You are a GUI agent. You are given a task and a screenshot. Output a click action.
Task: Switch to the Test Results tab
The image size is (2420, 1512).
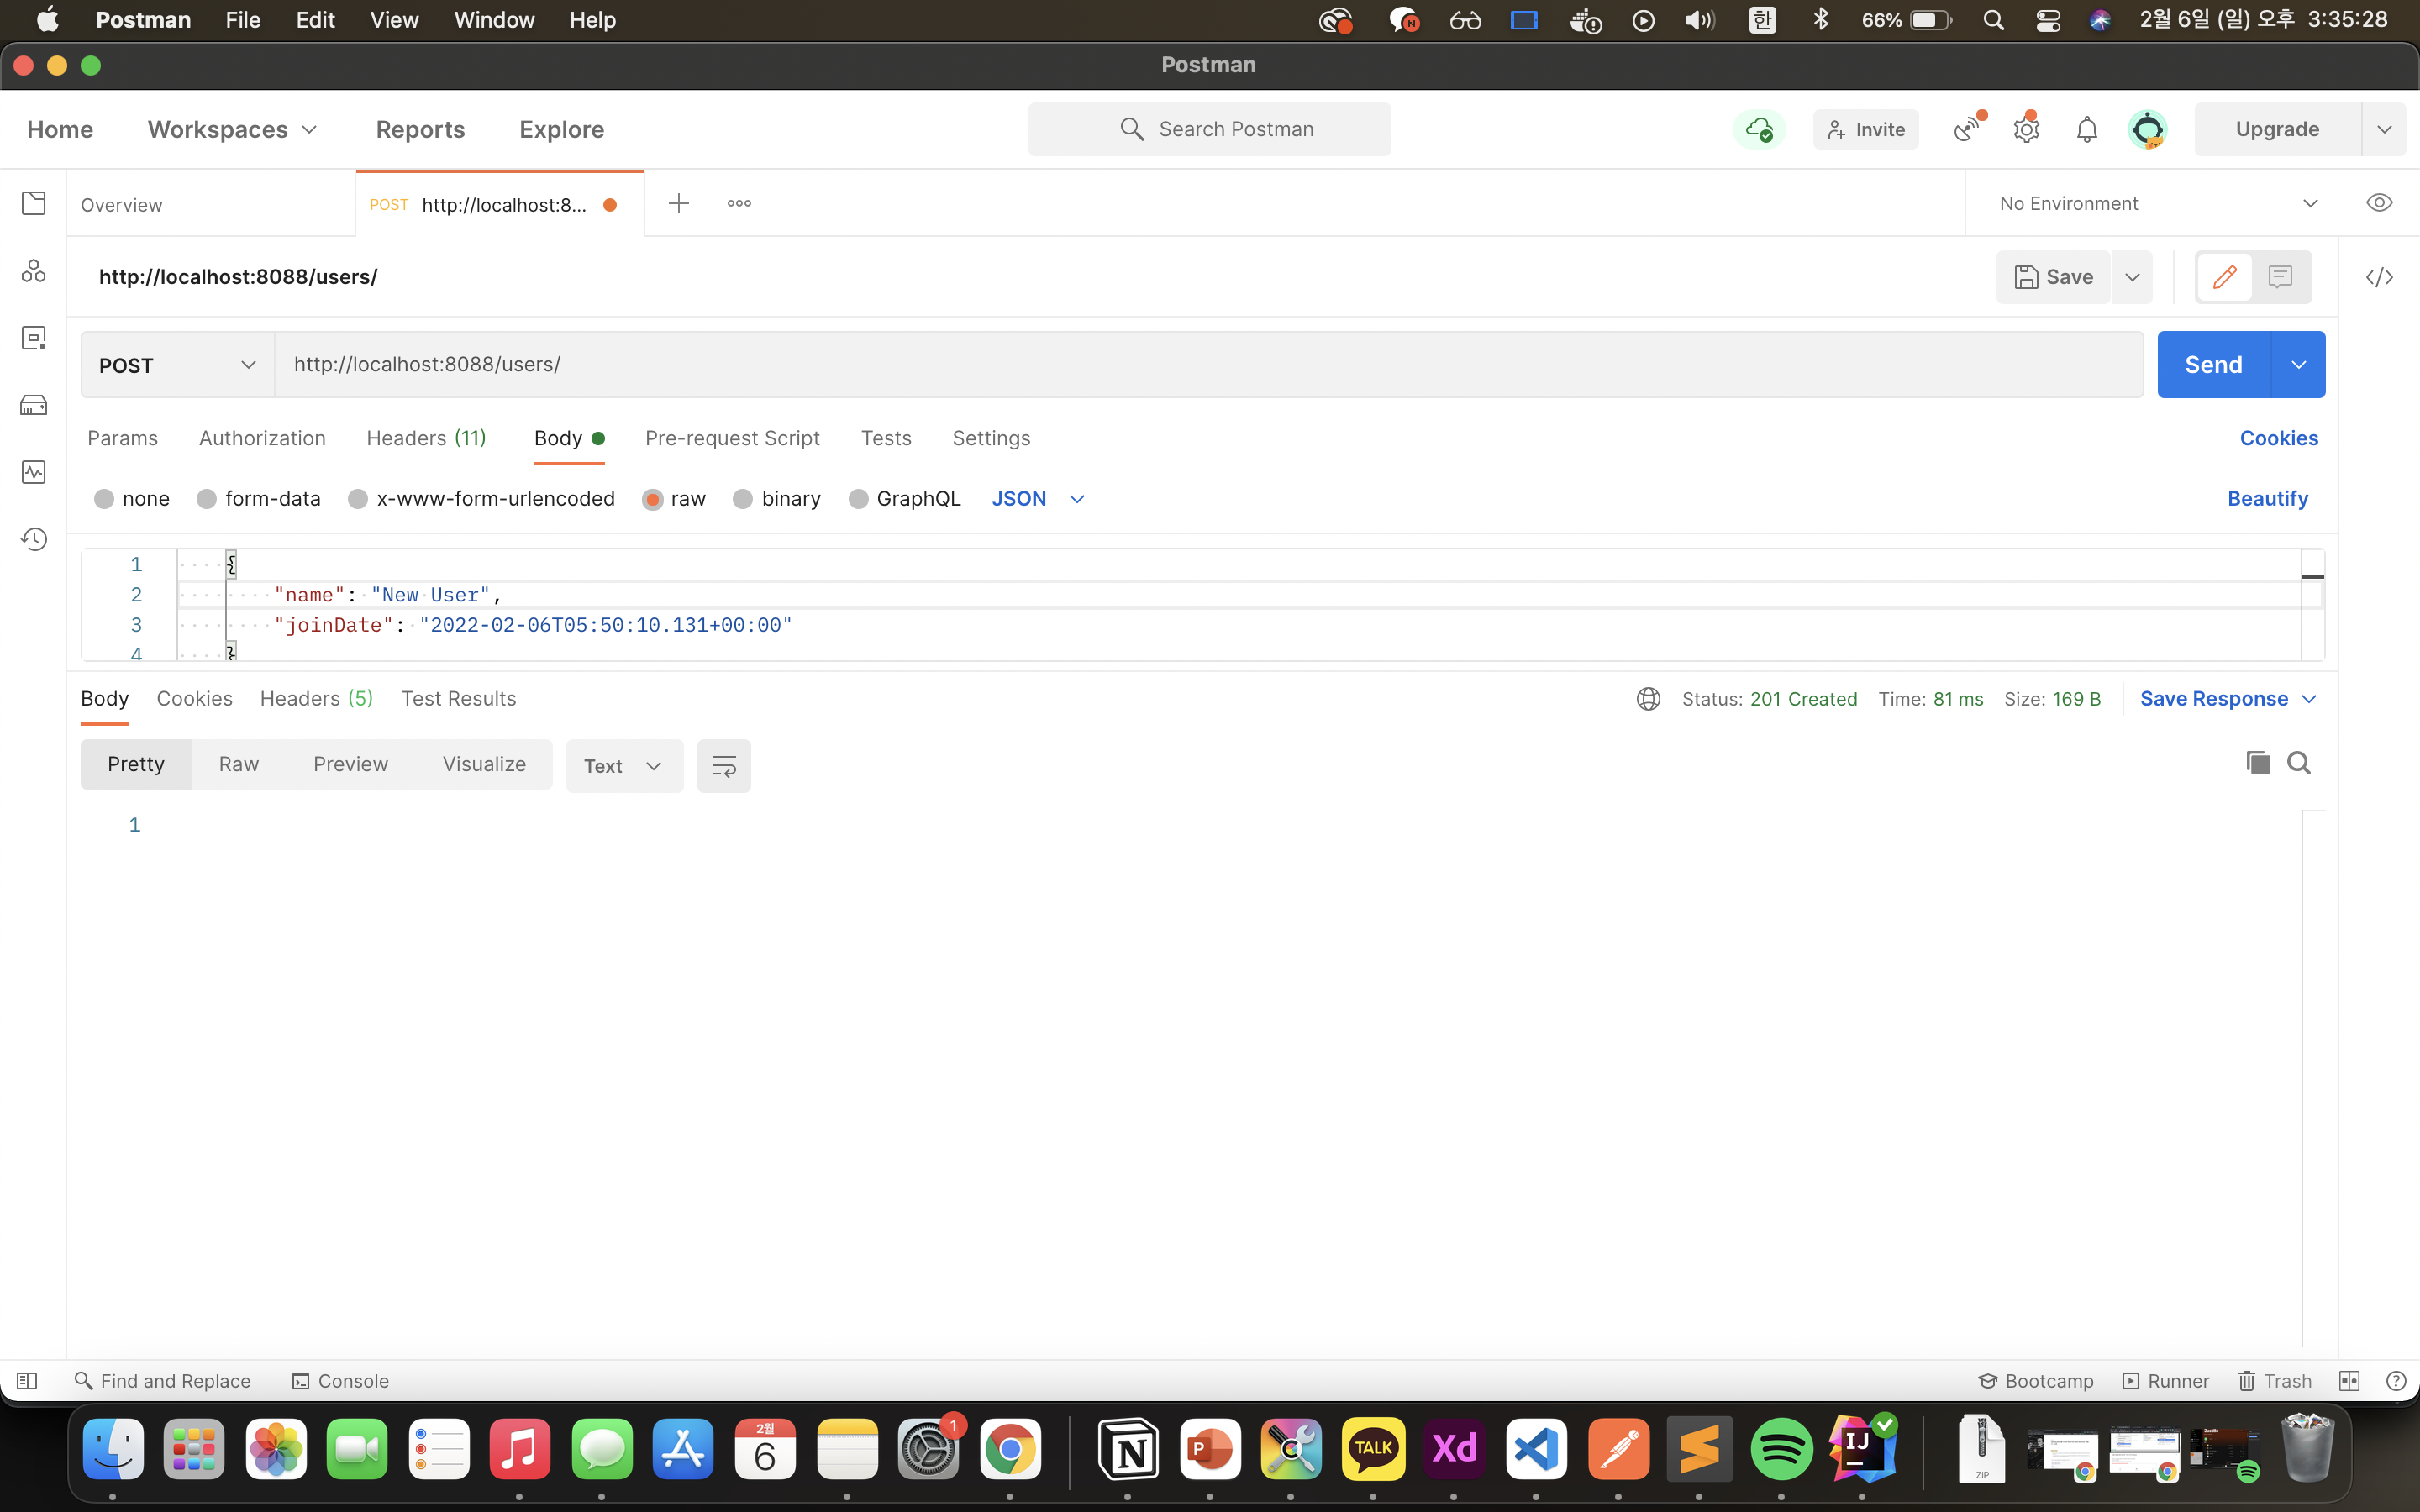click(459, 699)
